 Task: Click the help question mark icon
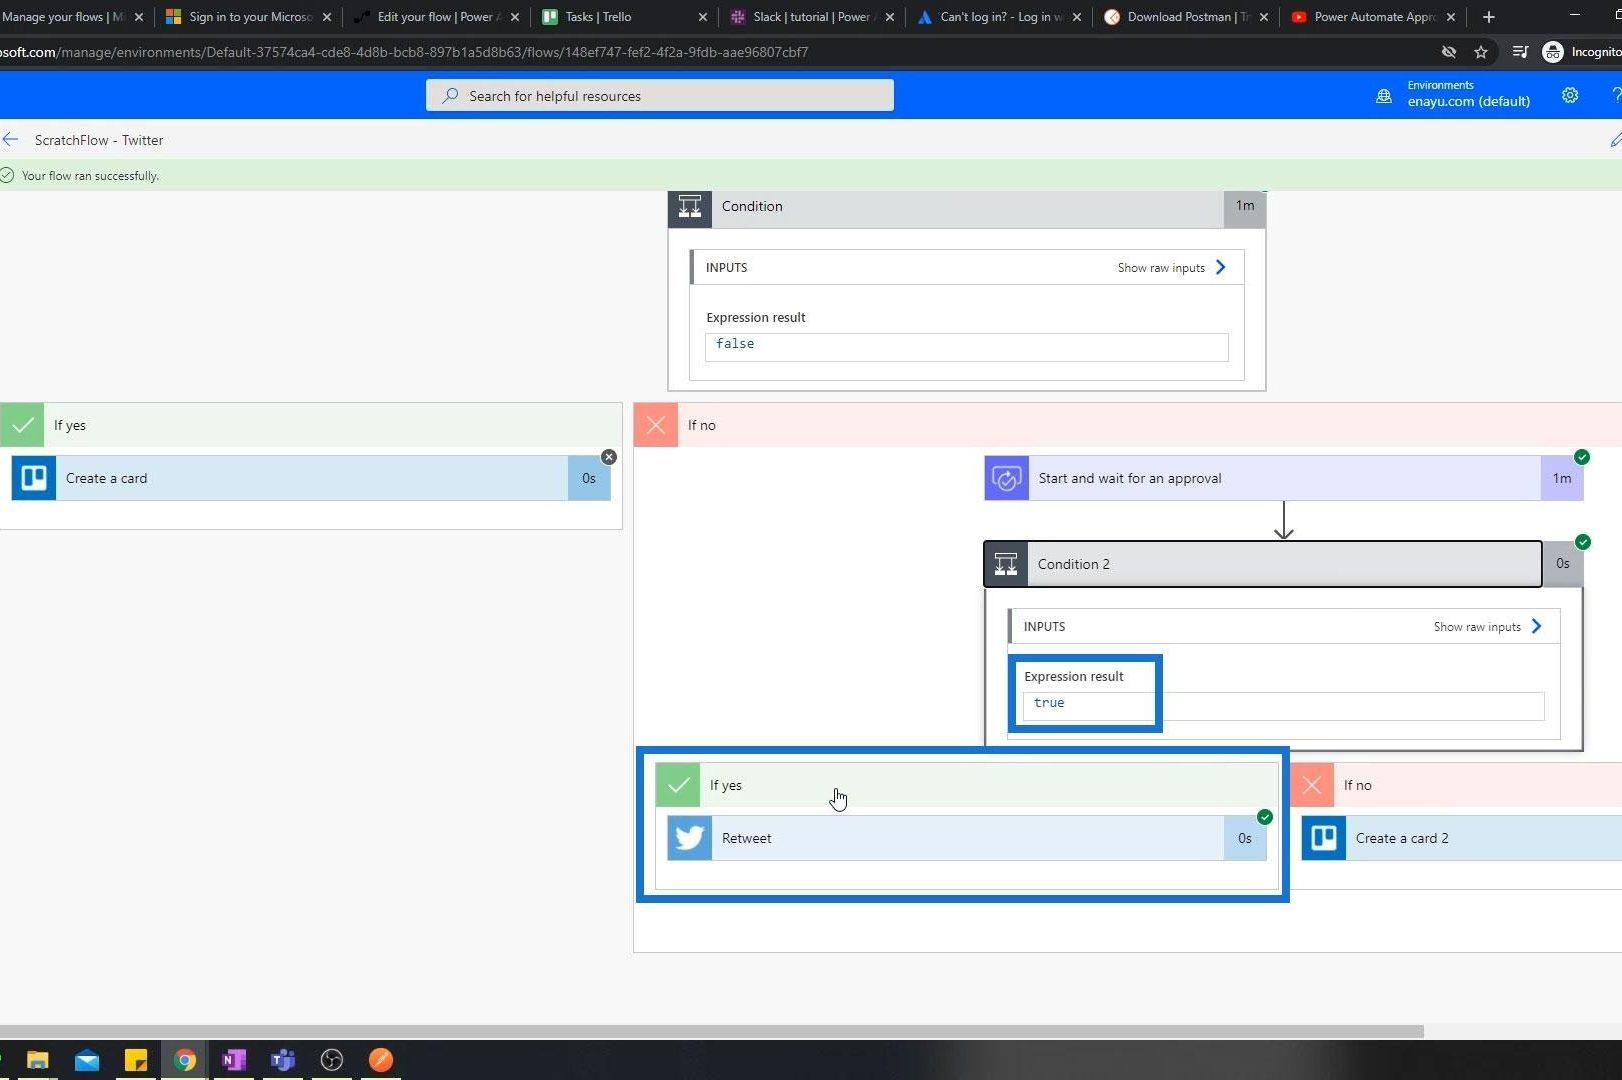coord(1616,95)
